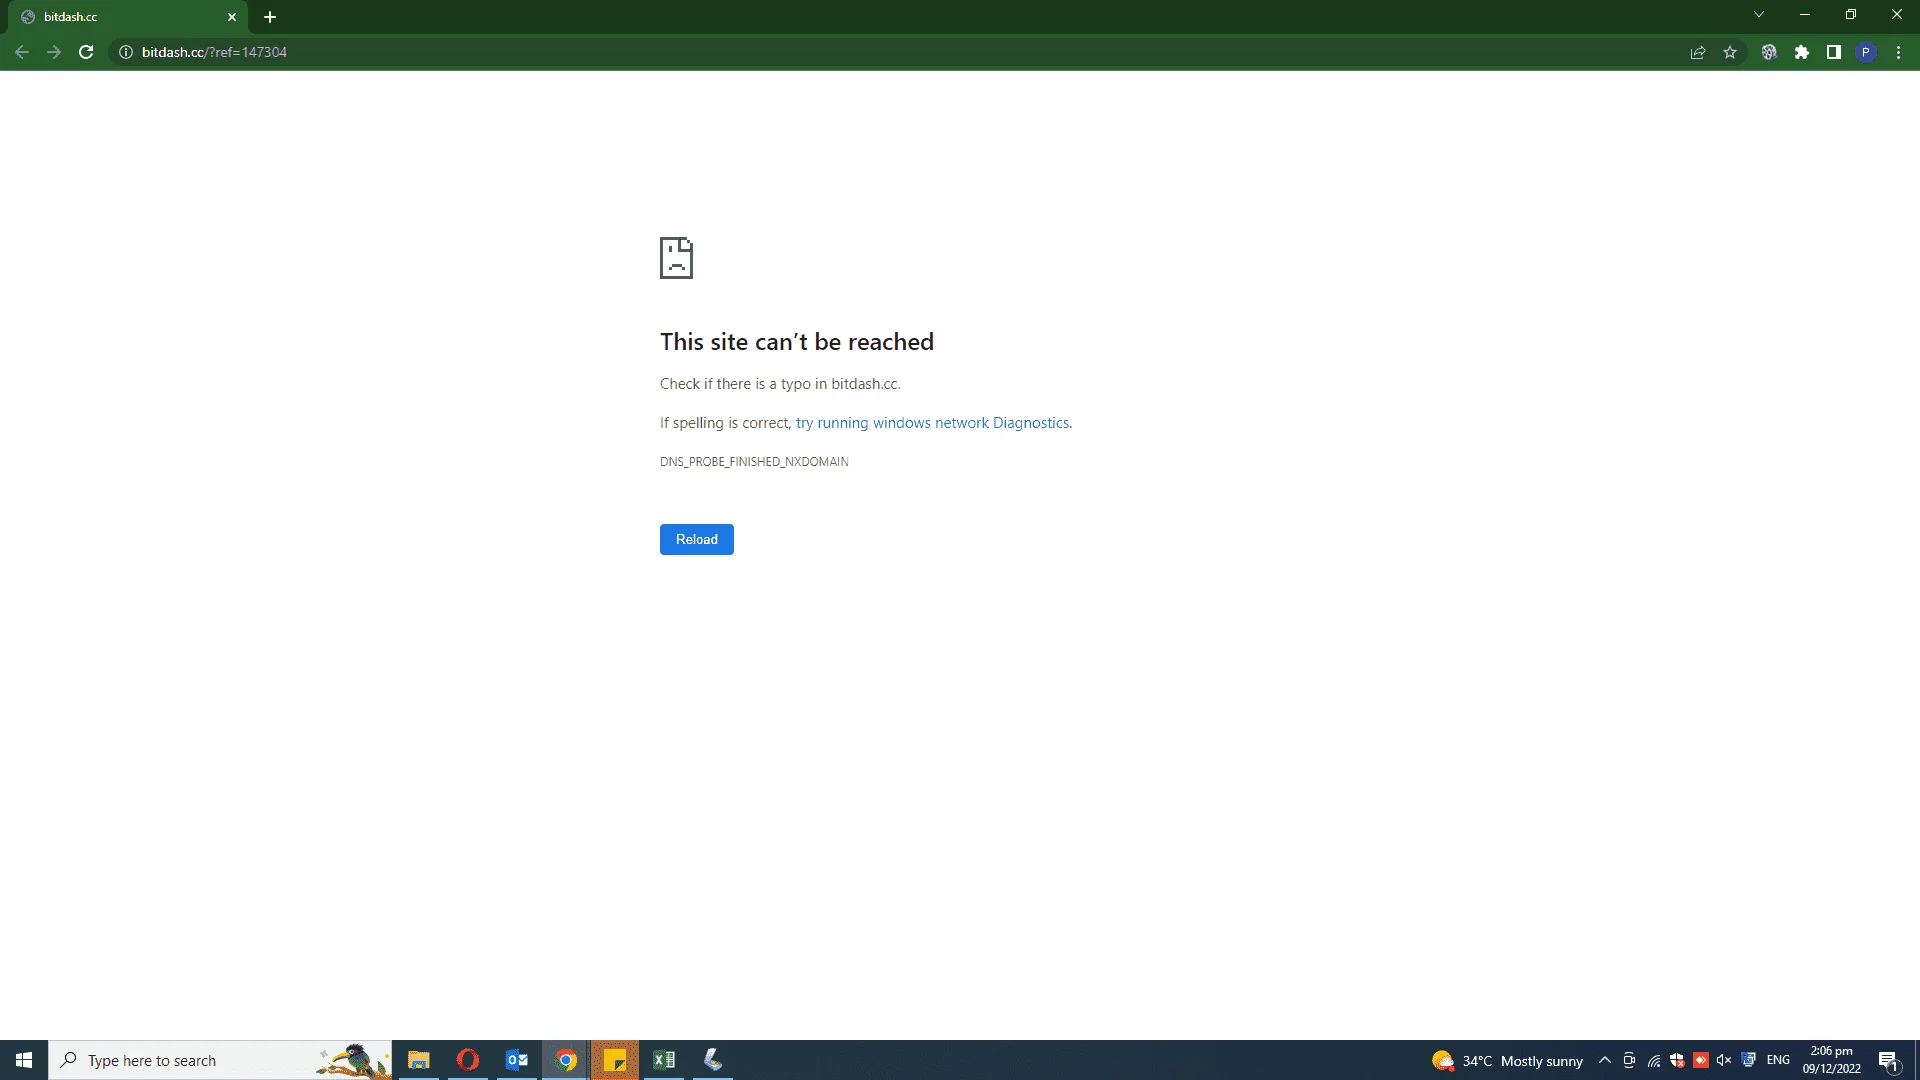Open File Explorer from taskbar
The width and height of the screenshot is (1920, 1080).
pos(419,1060)
